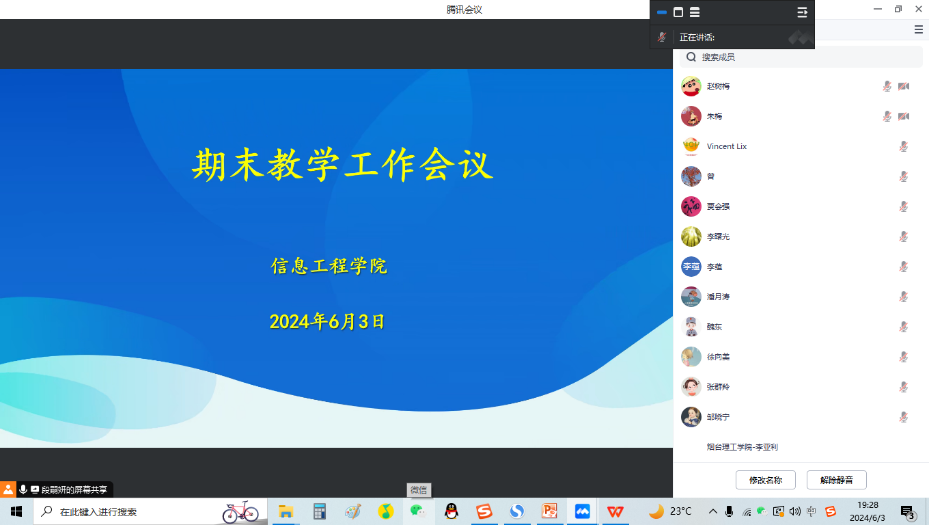Click the second participant's camera-off icon
Image resolution: width=929 pixels, height=525 pixels.
point(904,116)
